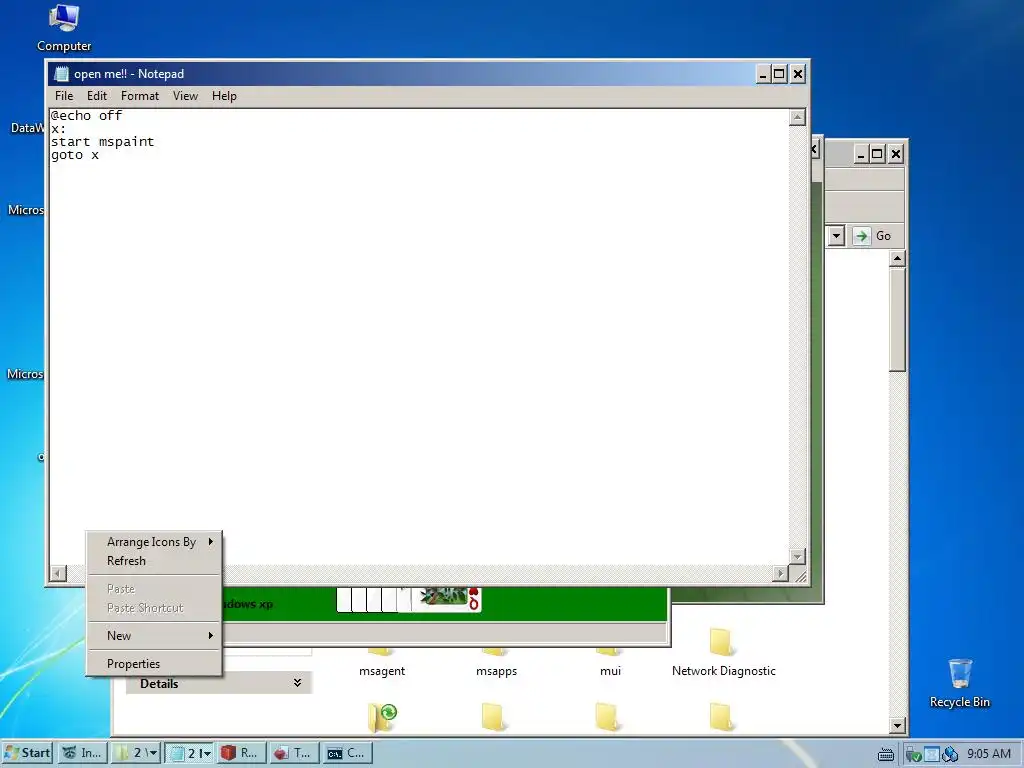The image size is (1024, 768).
Task: Choose Refresh in the context menu
Action: pos(154,561)
